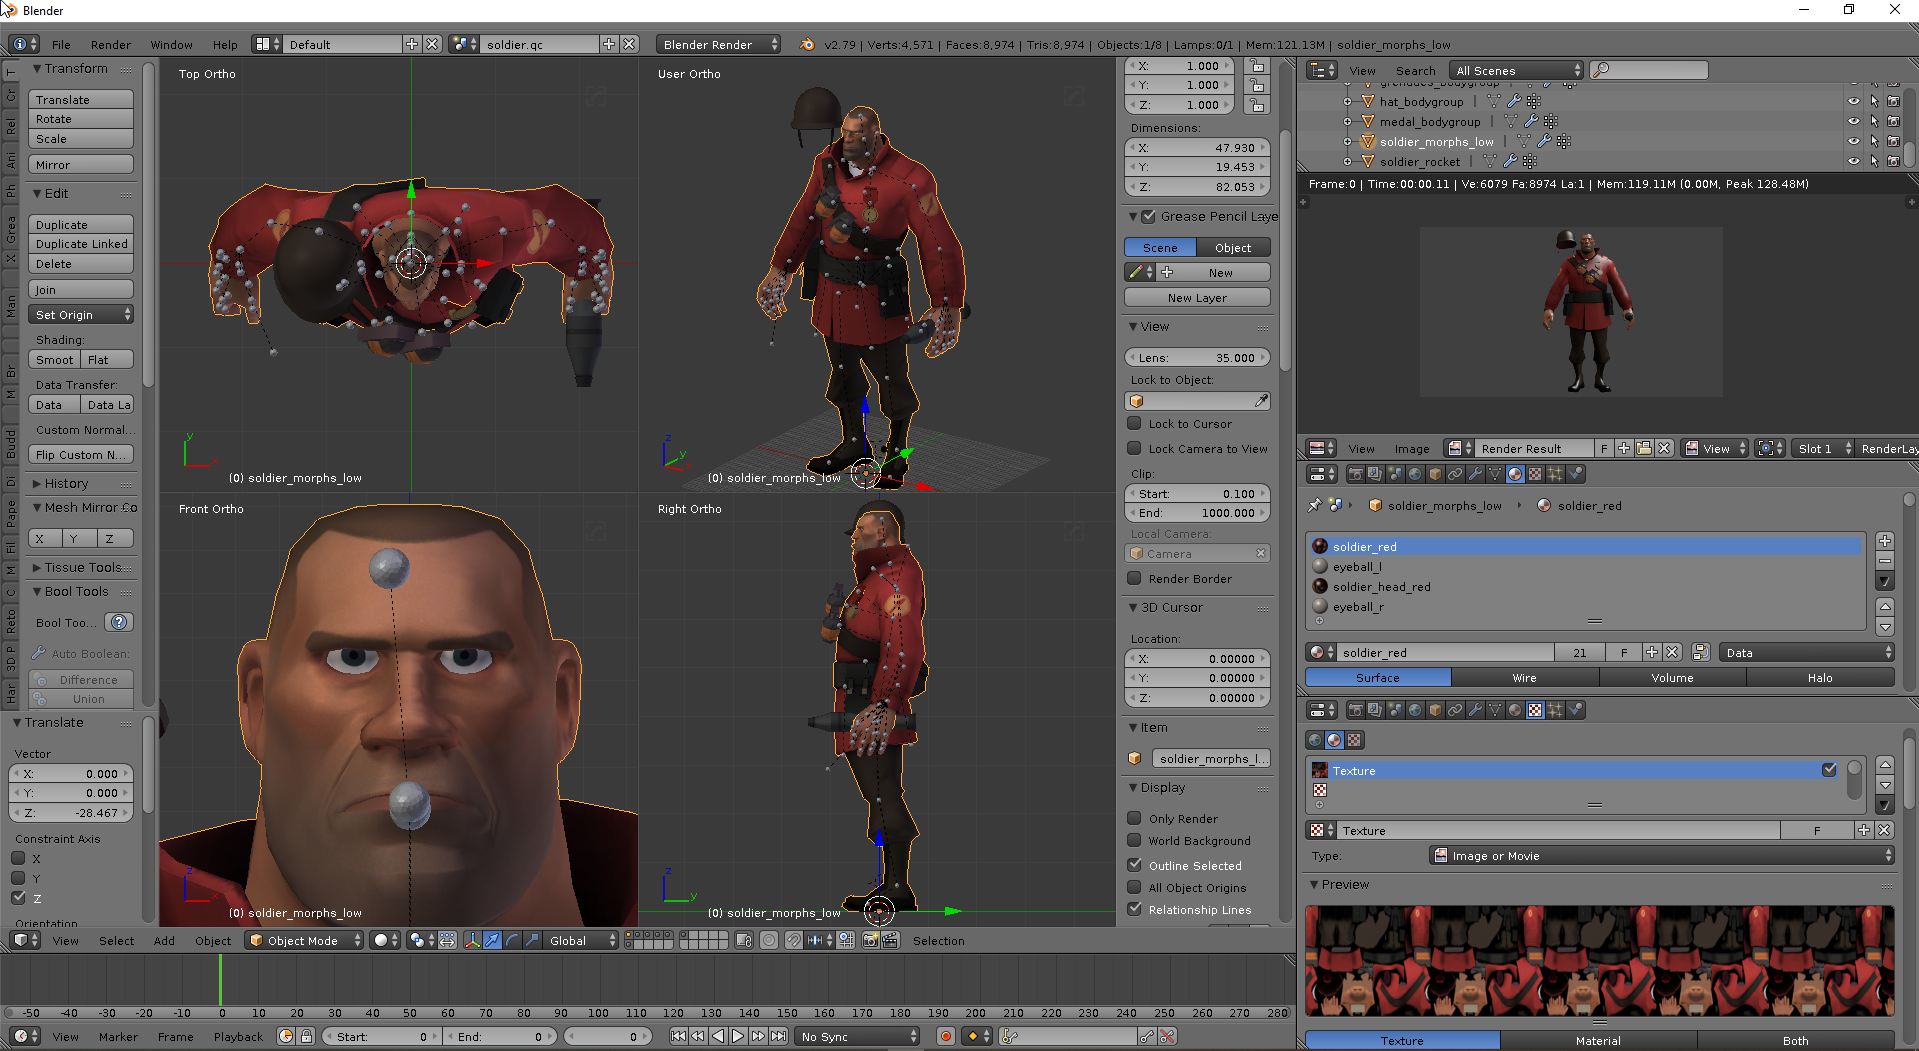Screen dimensions: 1919x1051
Task: Open the All Scenes outliner filter dropdown
Action: 1517,70
